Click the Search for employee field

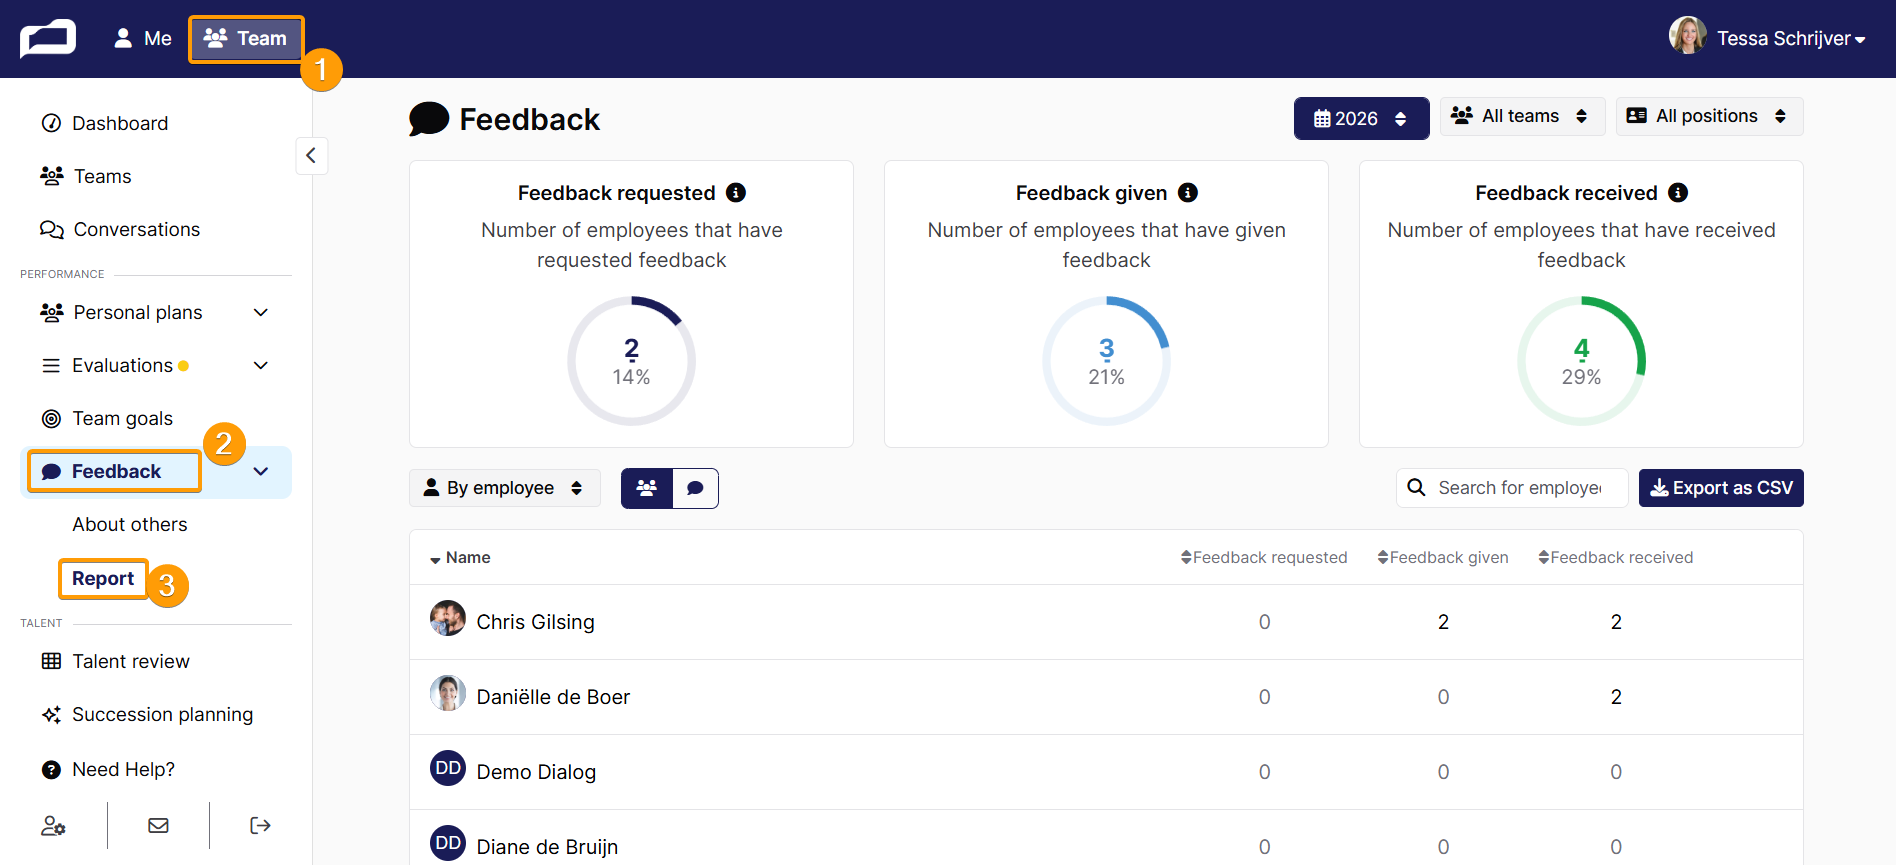click(x=1512, y=488)
